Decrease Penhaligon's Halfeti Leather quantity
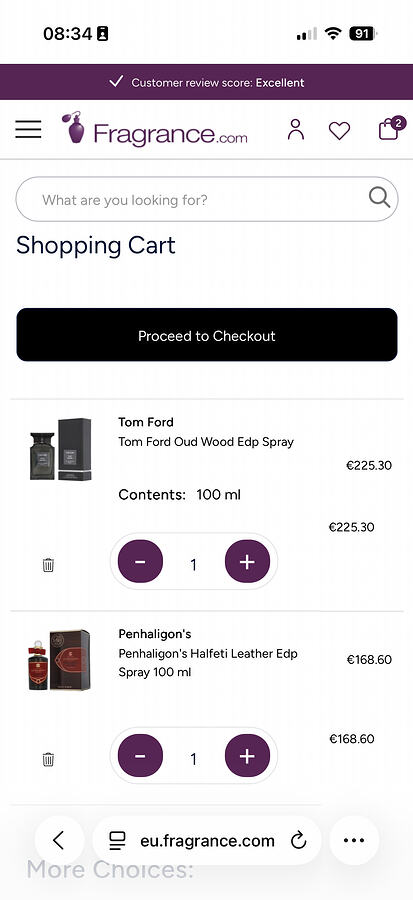Viewport: 413px width, 900px height. [x=141, y=756]
